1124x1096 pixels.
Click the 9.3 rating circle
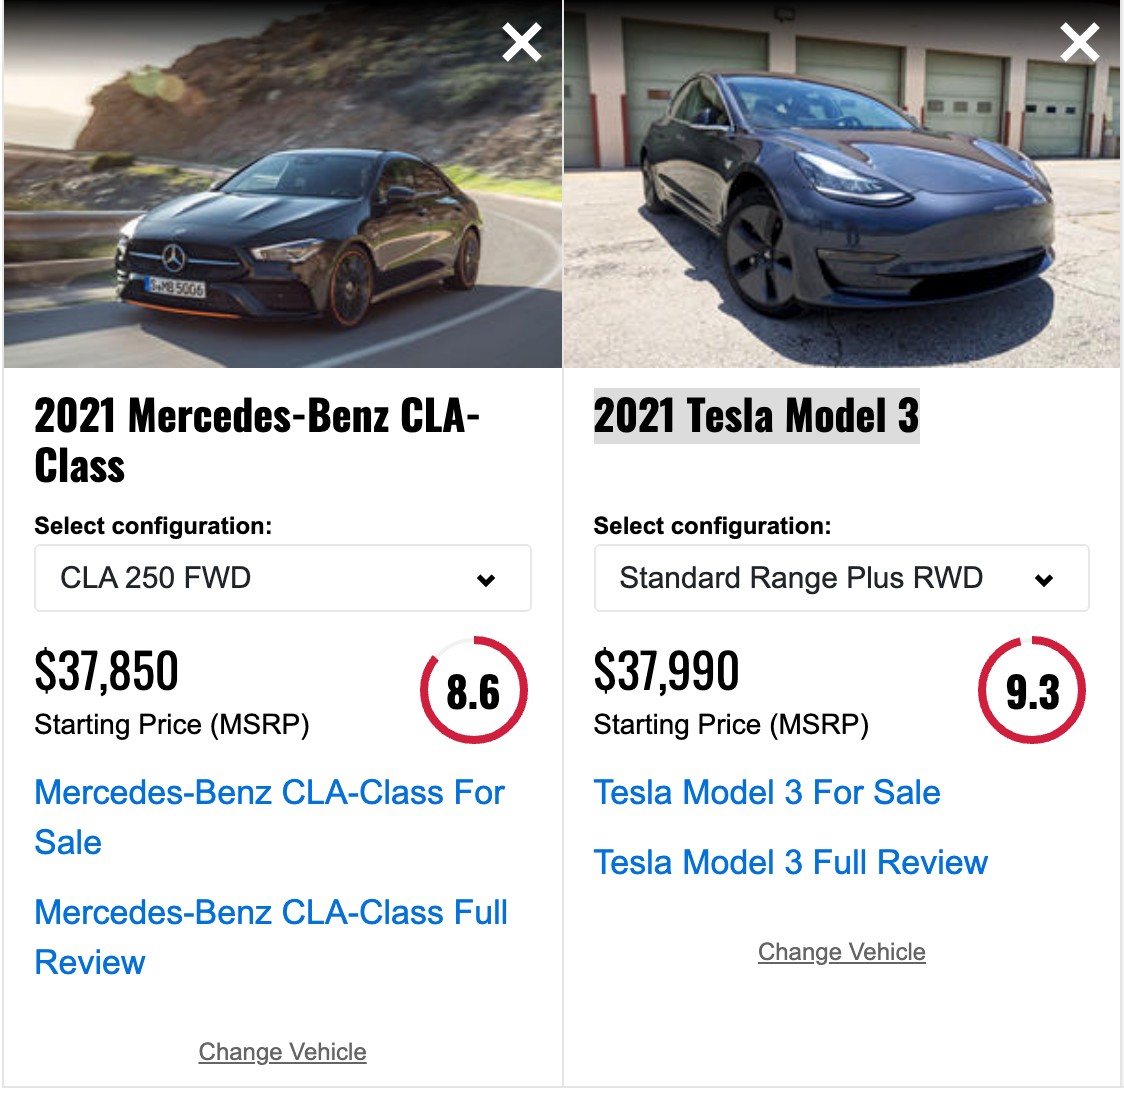(x=1032, y=690)
